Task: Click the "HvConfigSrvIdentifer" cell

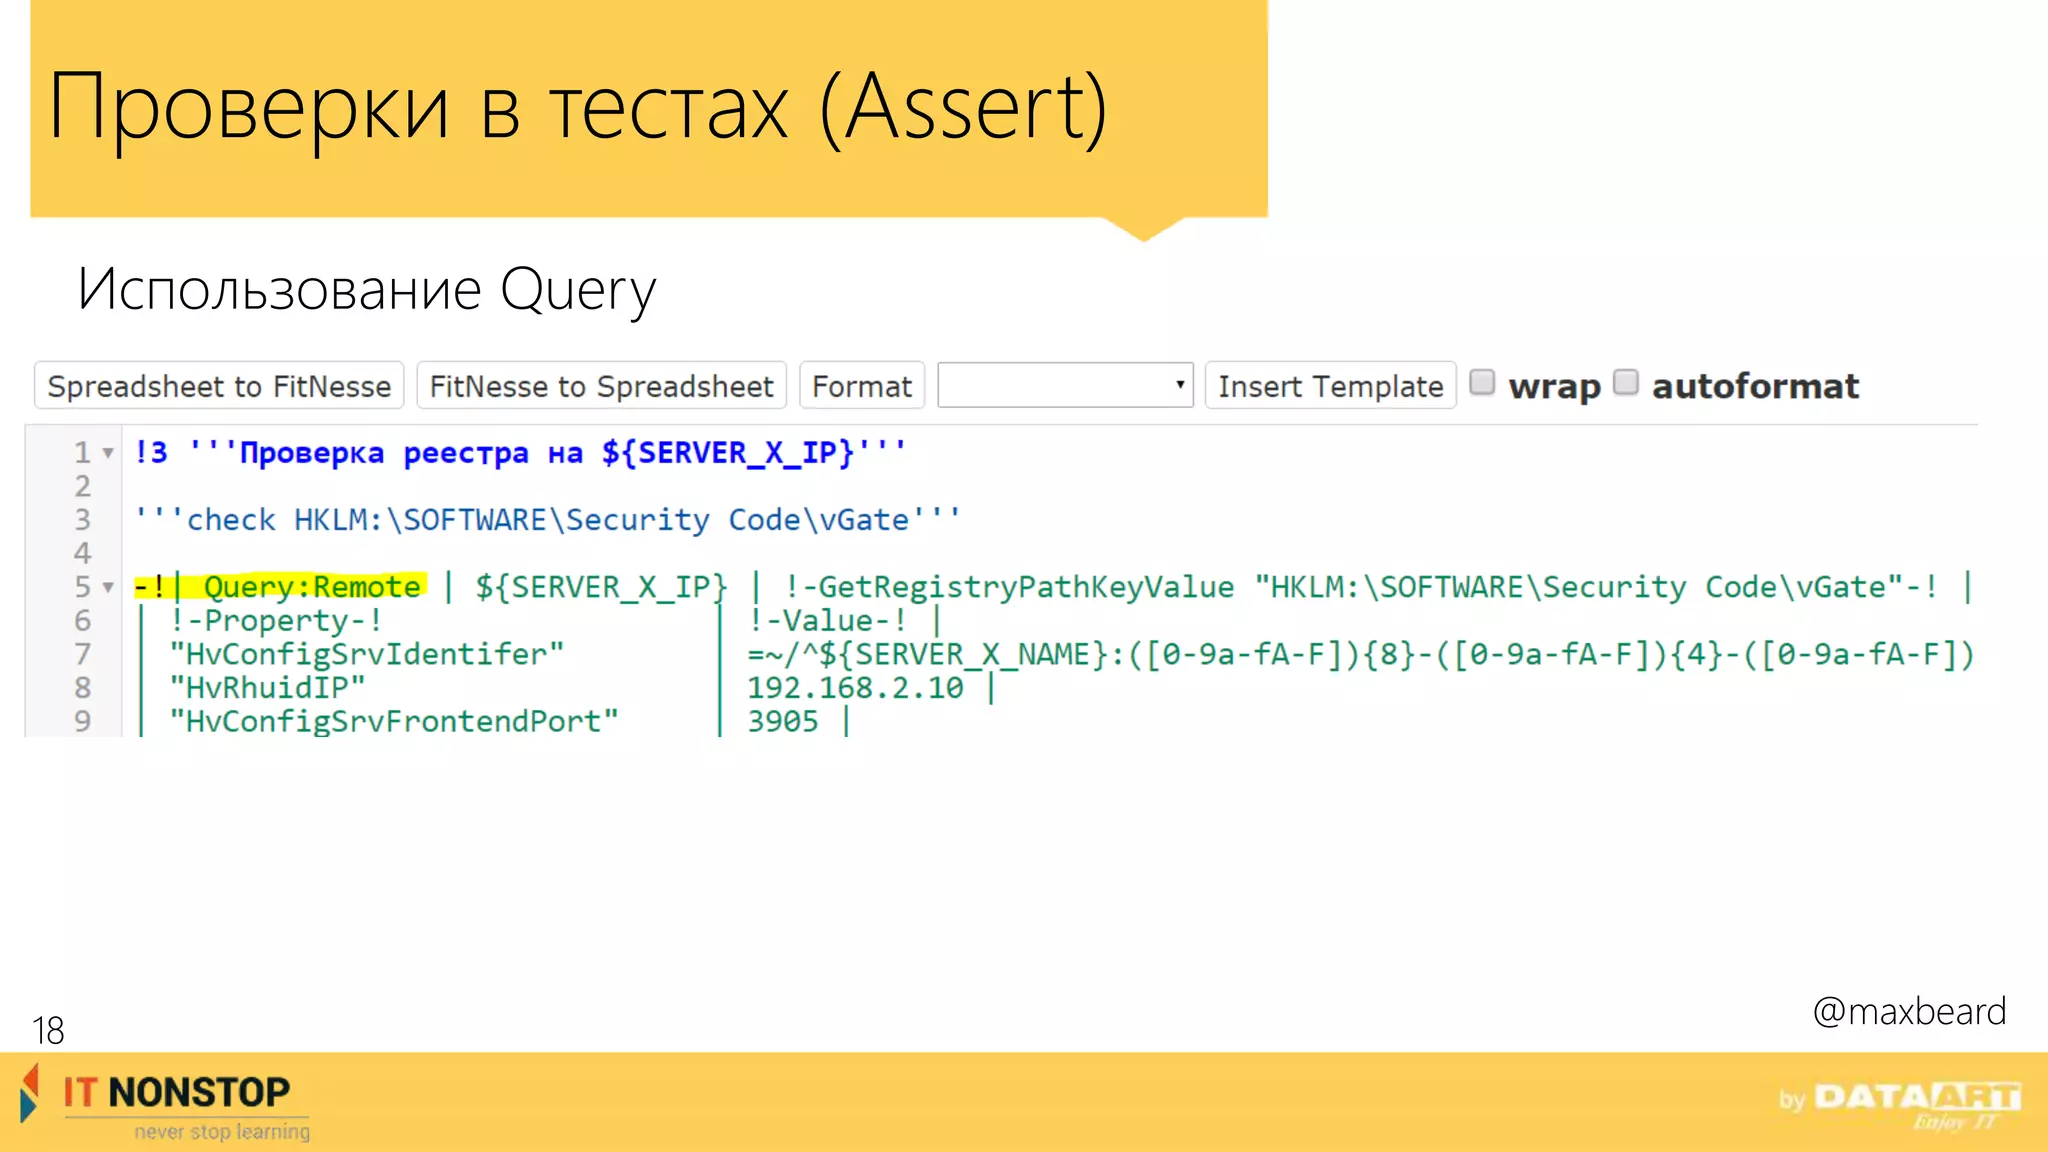Action: 366,654
